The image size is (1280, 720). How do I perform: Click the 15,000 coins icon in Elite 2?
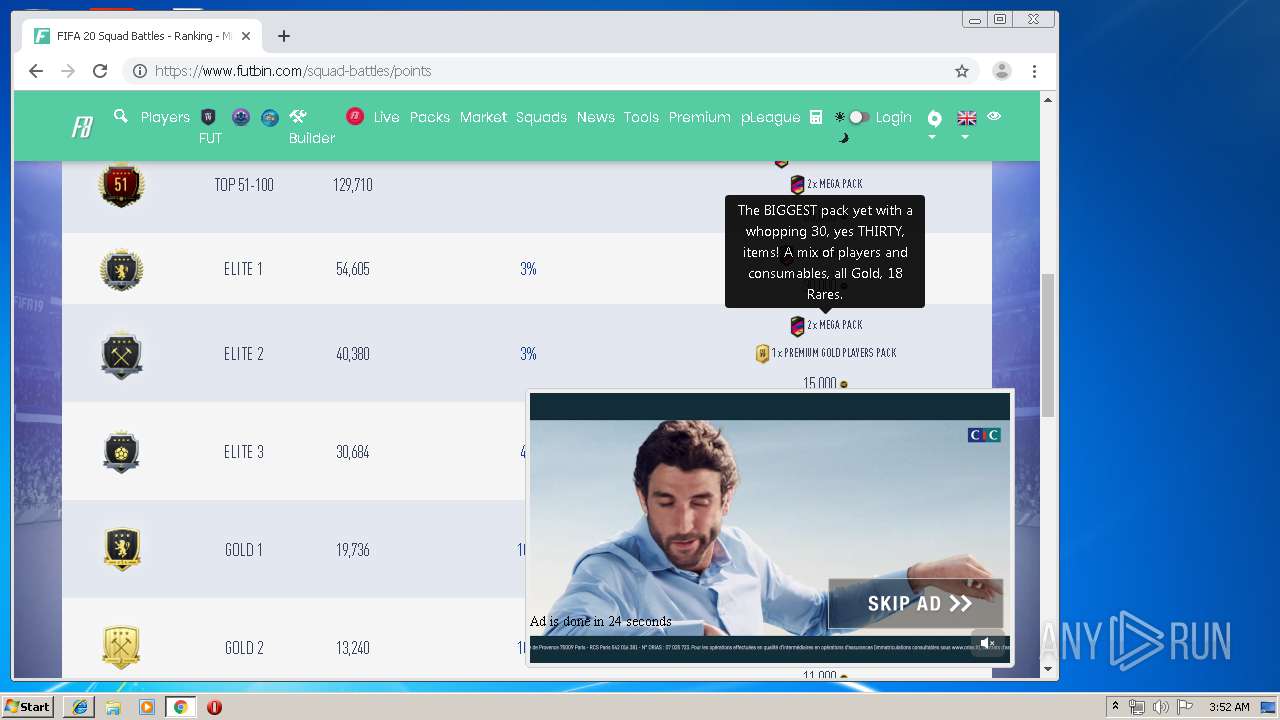point(843,383)
